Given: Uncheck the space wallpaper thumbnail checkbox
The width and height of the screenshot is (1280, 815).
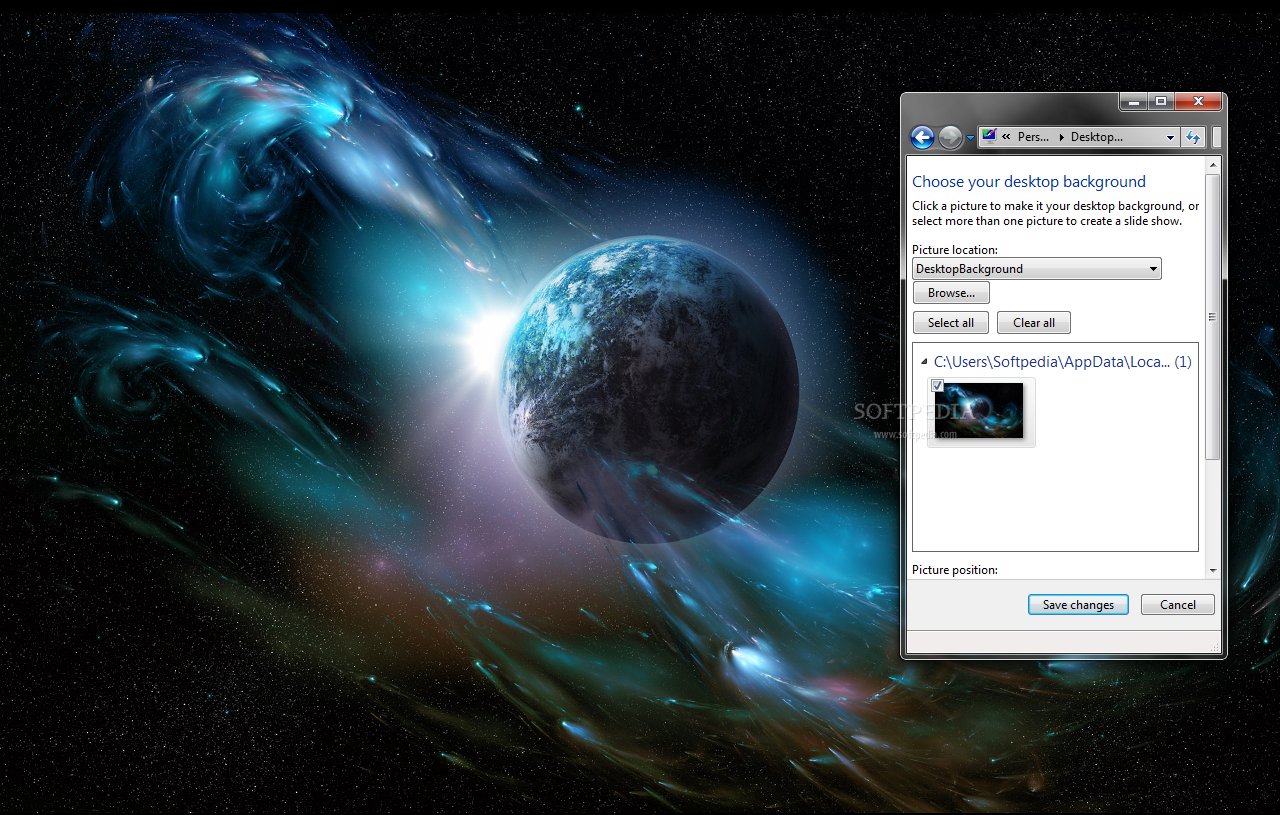Looking at the screenshot, I should point(938,386).
